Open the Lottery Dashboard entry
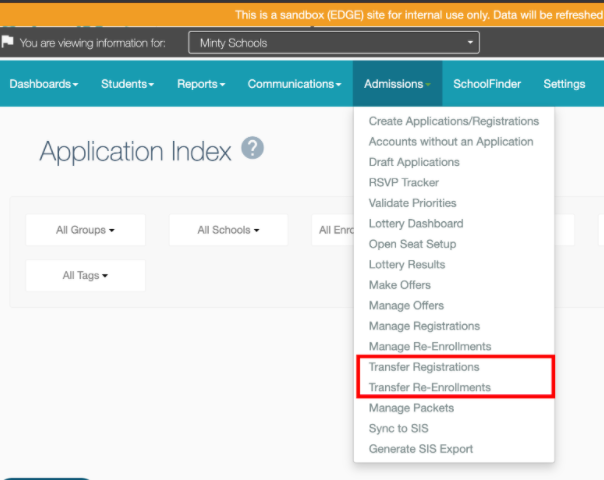 [416, 223]
